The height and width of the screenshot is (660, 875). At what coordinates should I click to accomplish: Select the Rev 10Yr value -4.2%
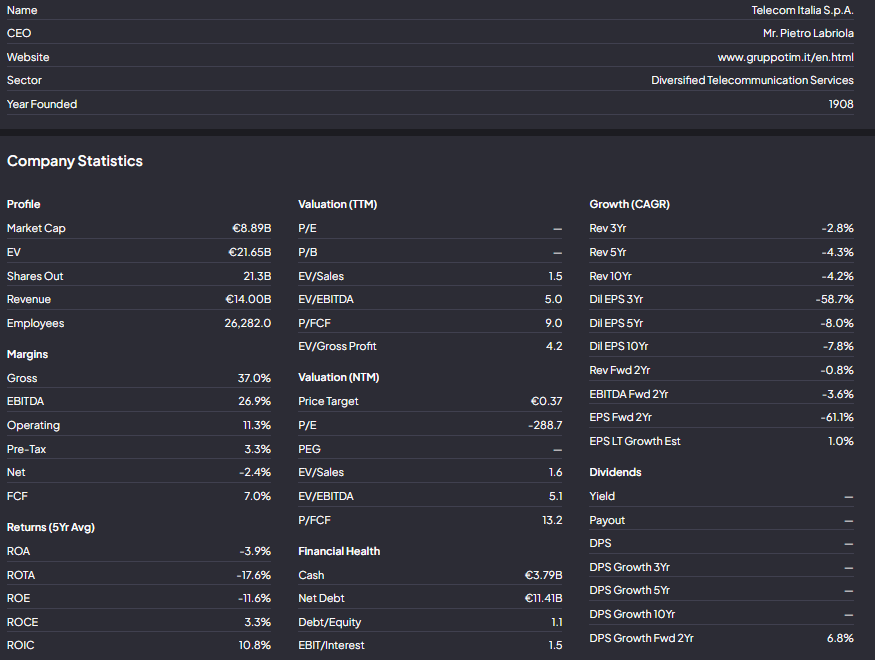[x=838, y=276]
